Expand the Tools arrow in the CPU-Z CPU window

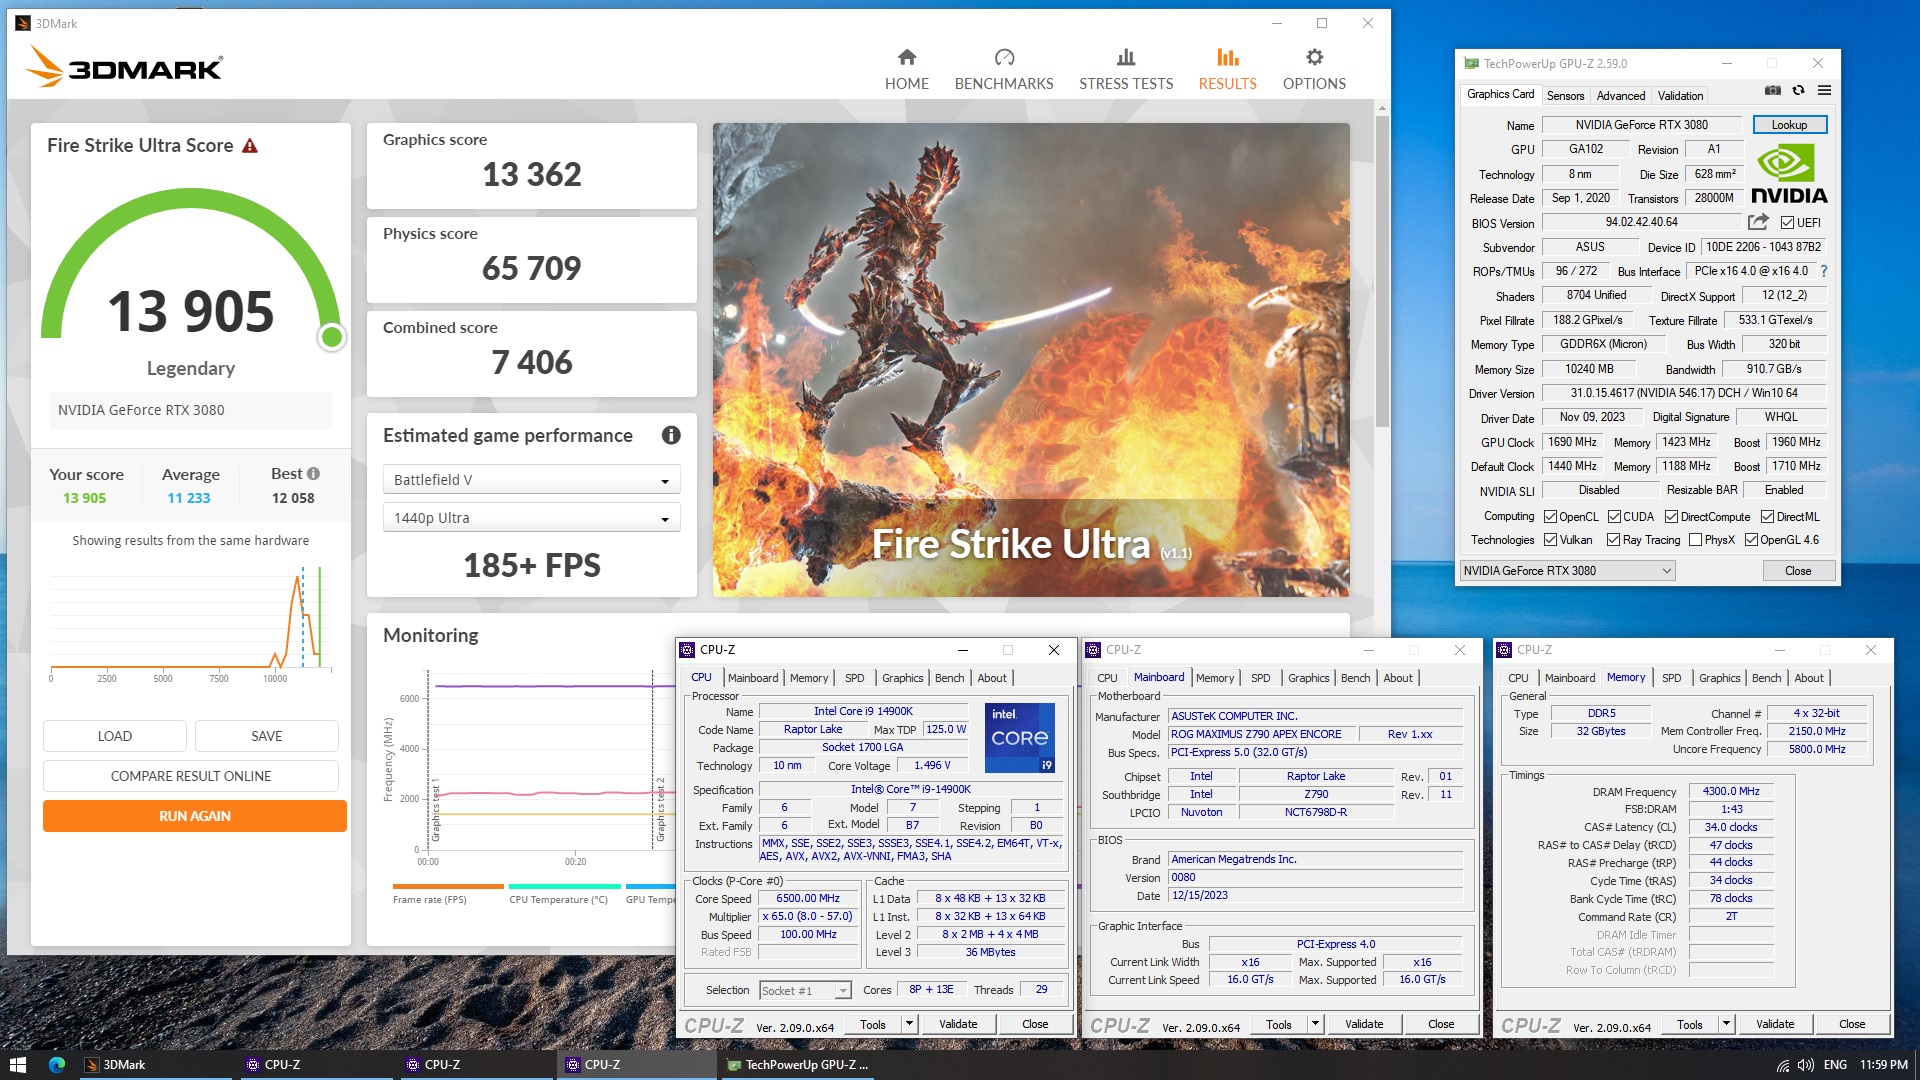(909, 1024)
